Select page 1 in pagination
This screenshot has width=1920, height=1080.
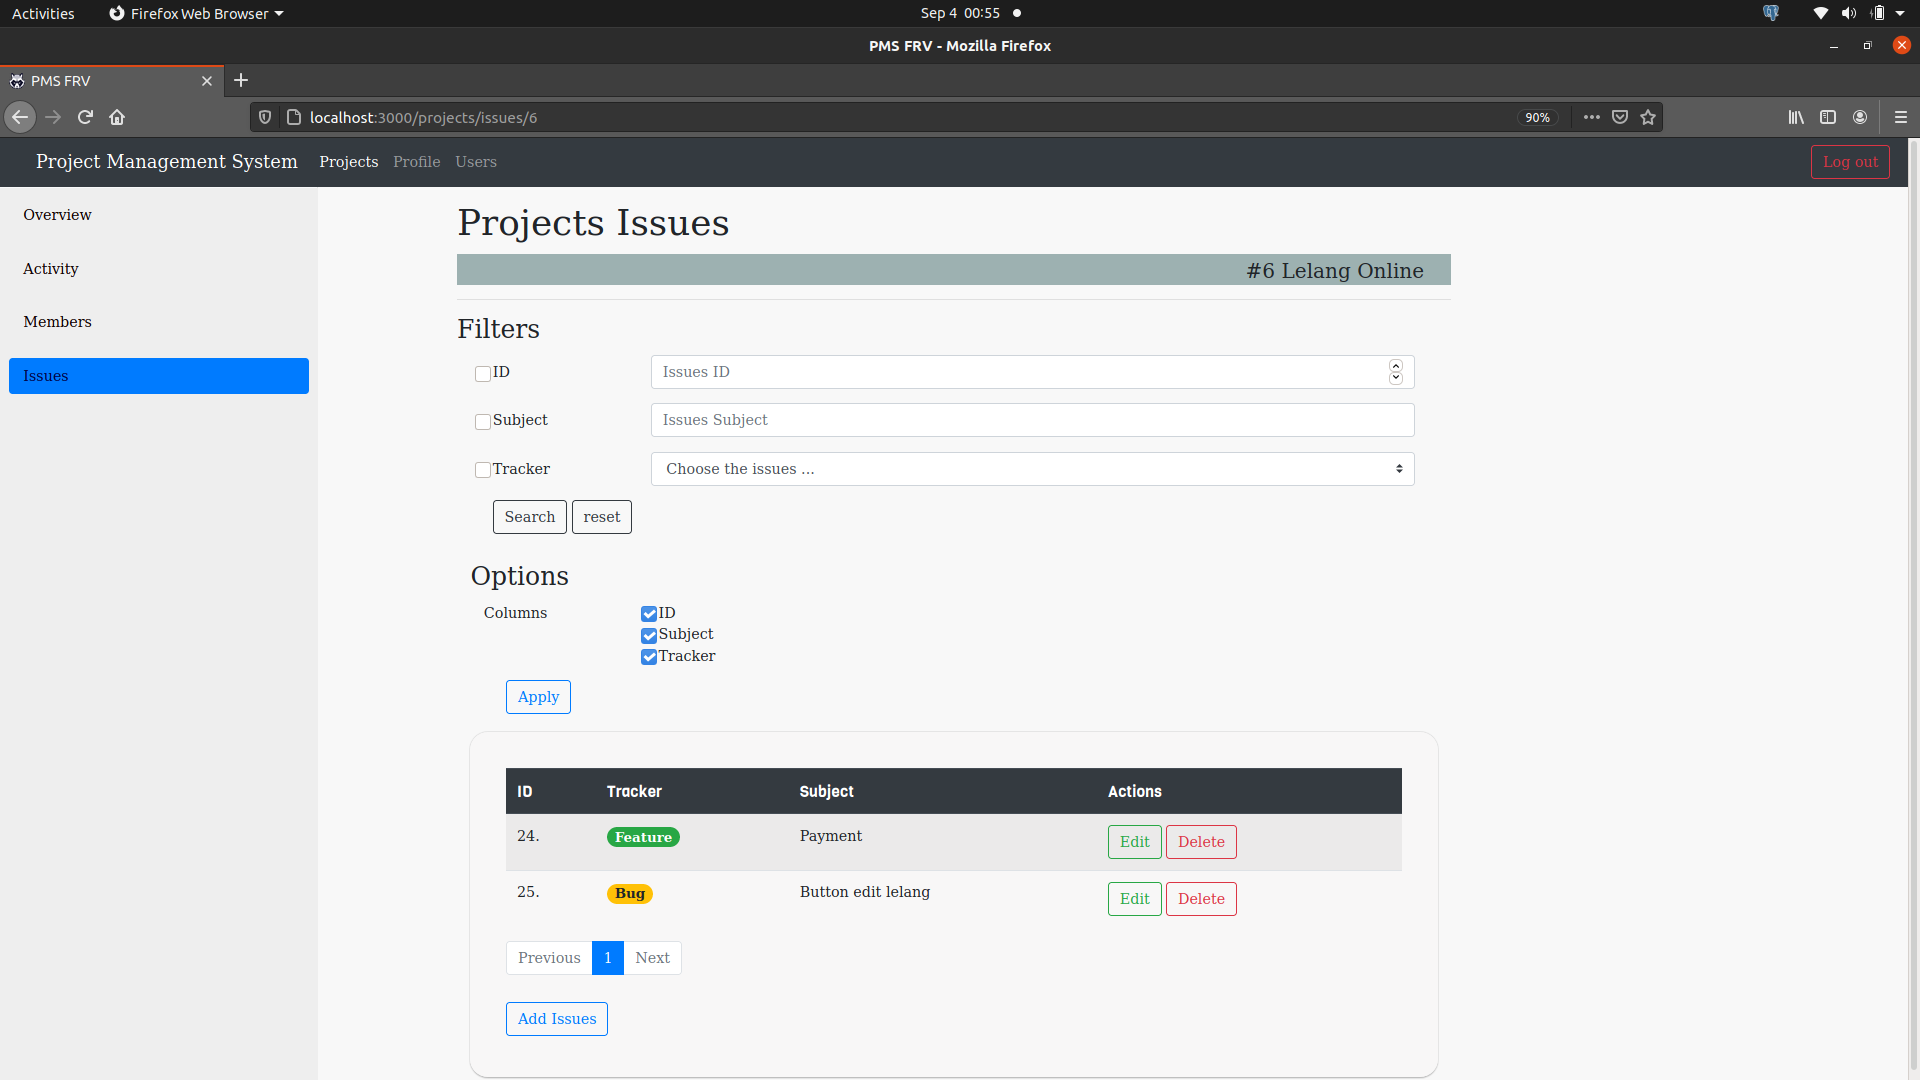point(608,958)
